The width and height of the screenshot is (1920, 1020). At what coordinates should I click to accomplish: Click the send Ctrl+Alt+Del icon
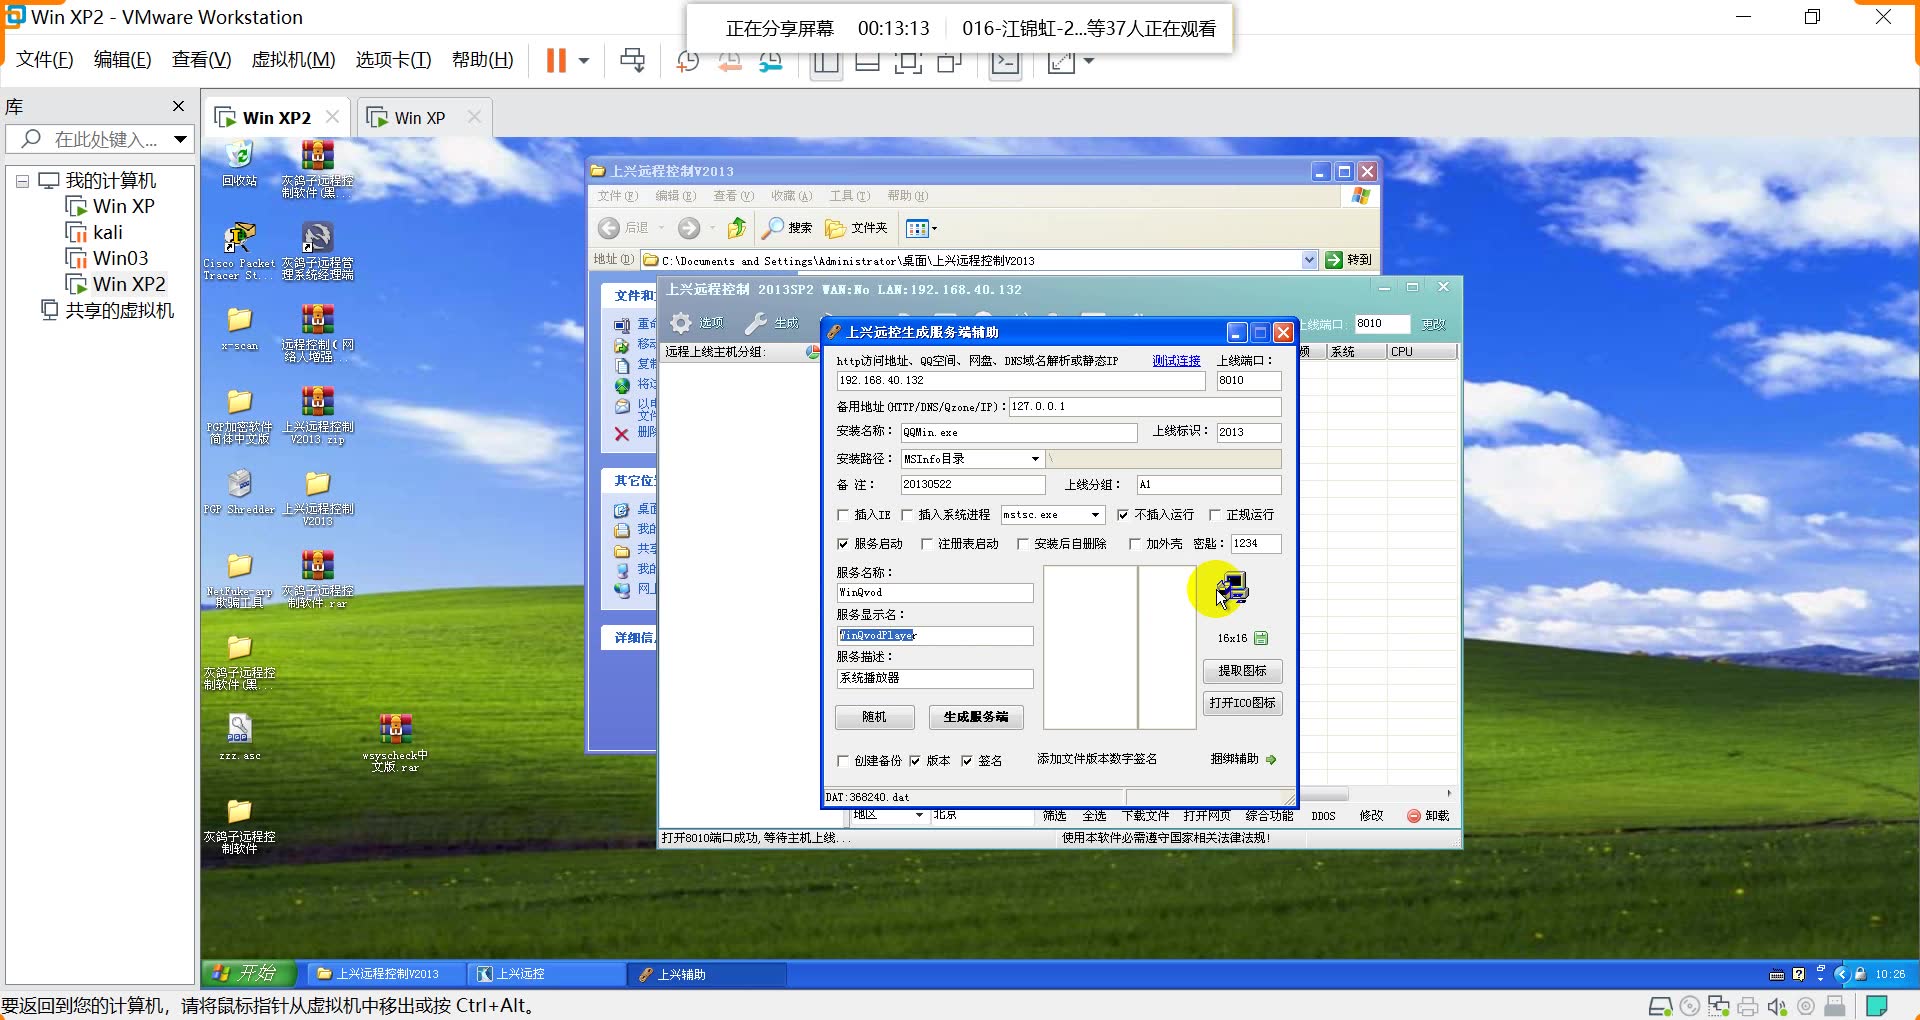pyautogui.click(x=632, y=61)
